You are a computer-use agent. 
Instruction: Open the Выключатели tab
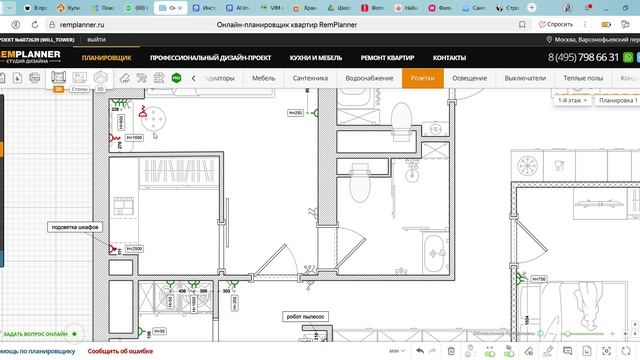(525, 78)
